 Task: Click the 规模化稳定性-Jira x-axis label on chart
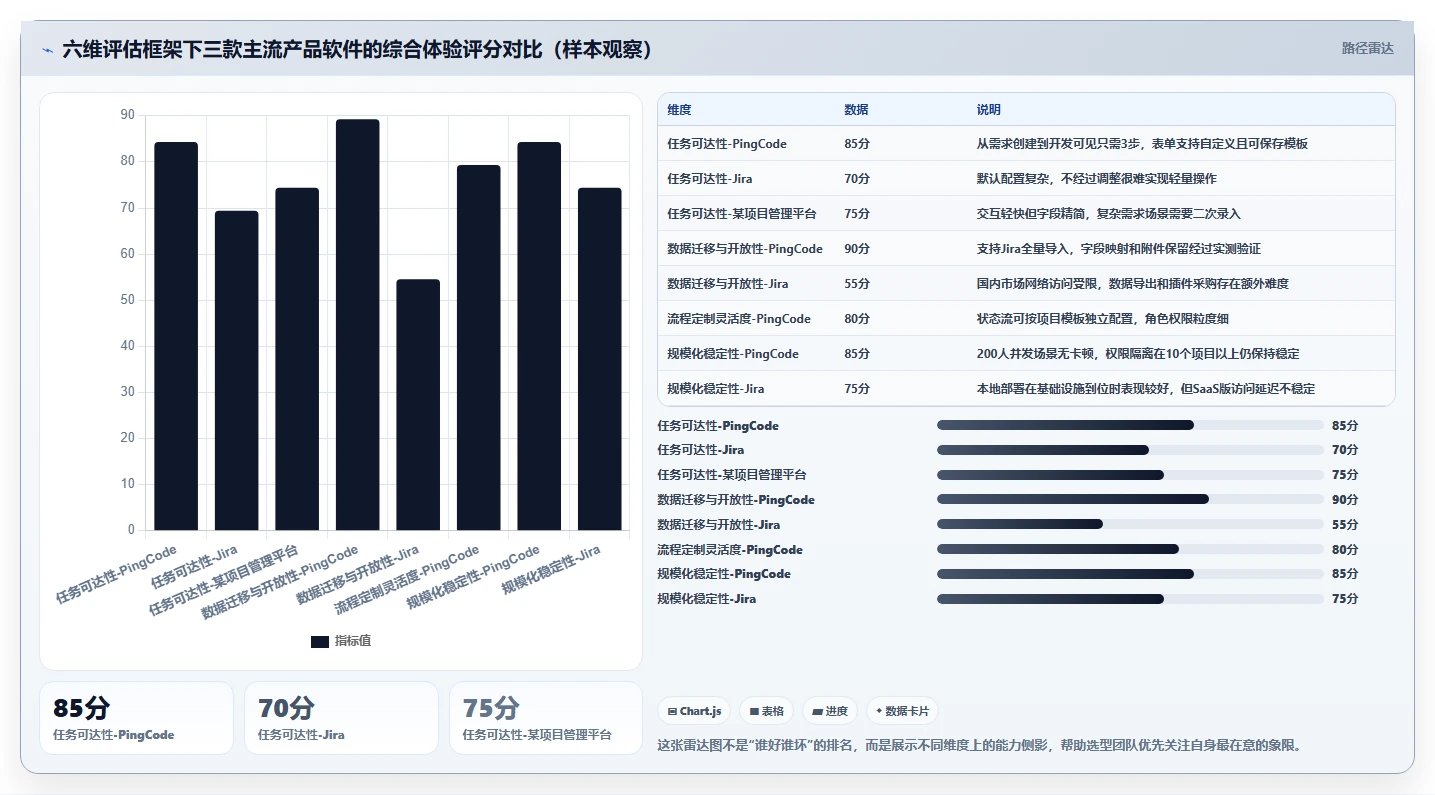point(550,570)
